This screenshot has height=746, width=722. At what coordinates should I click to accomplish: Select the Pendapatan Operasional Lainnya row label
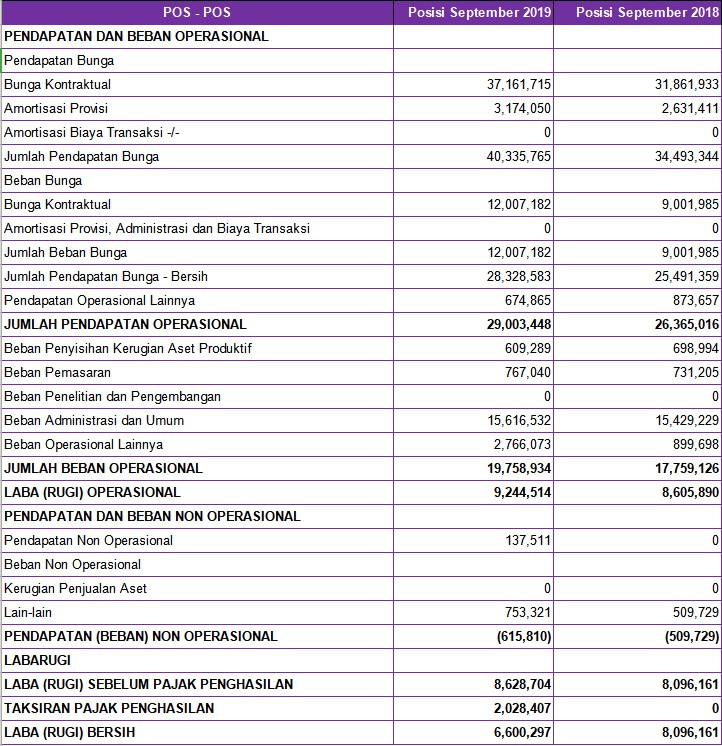tap(99, 300)
